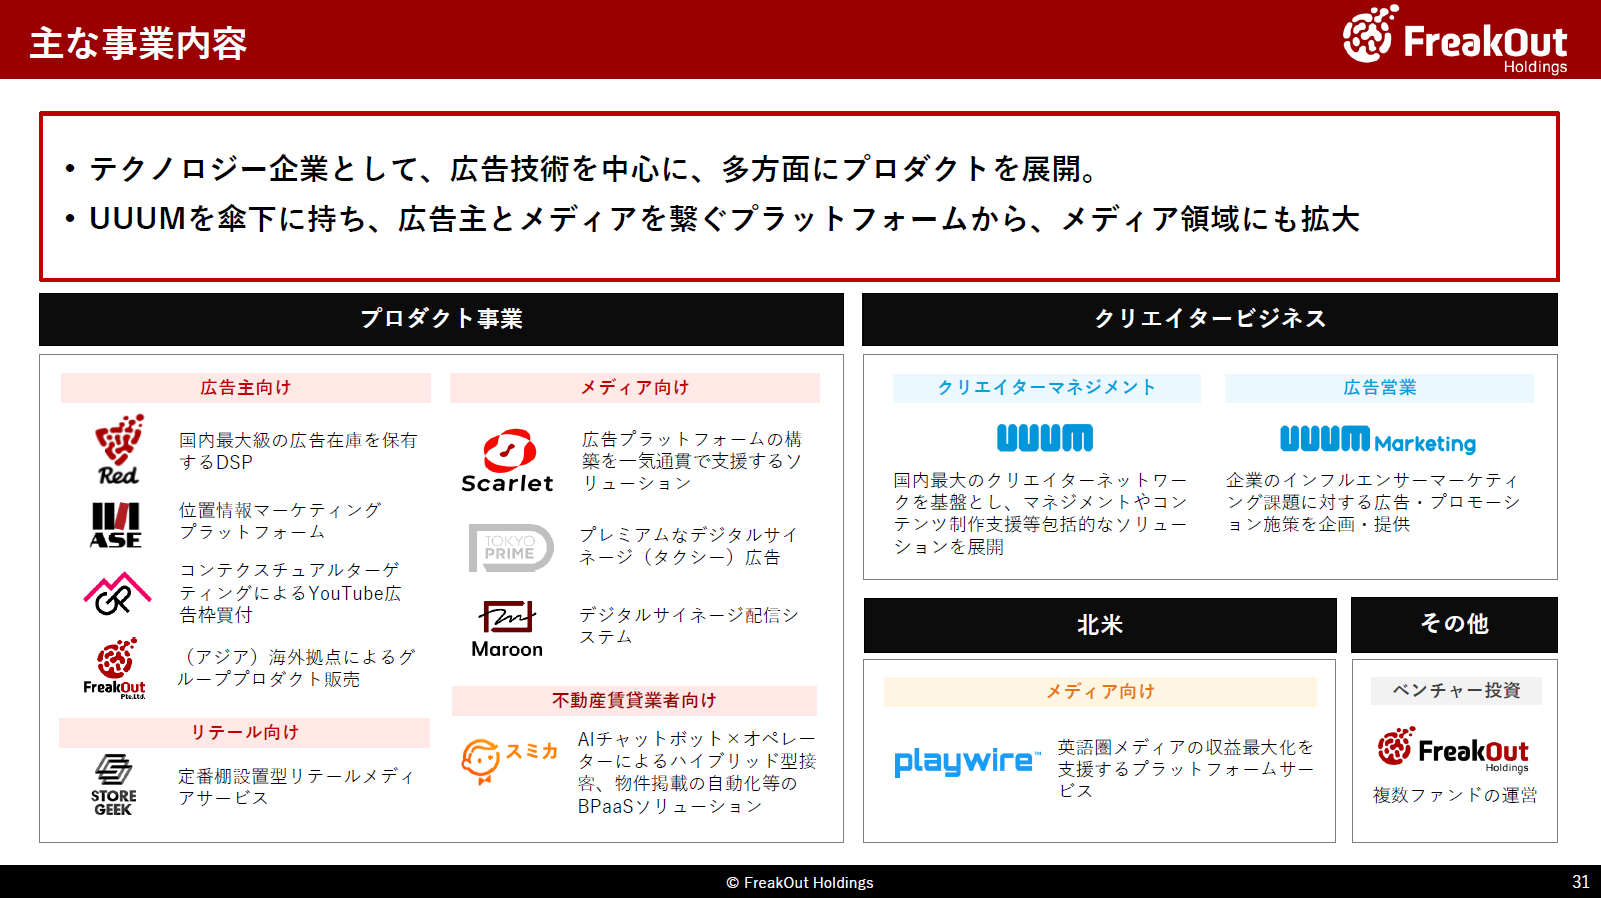Click the コンテクスチュアルターゲティング YouTube description
This screenshot has height=898, width=1601.
tap(290, 593)
